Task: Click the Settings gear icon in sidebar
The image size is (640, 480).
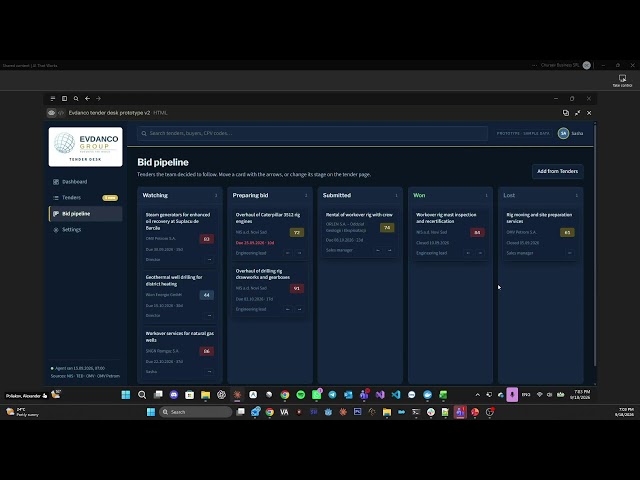Action: click(56, 230)
